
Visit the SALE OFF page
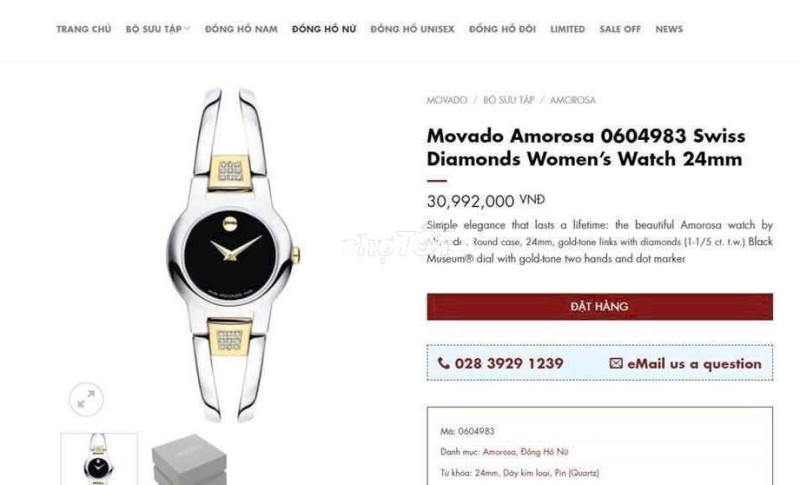click(x=620, y=29)
